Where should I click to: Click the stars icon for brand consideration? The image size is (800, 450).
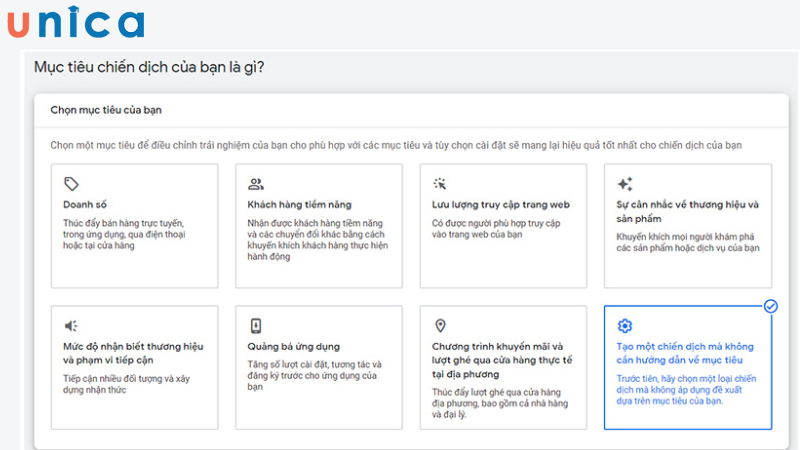624,184
